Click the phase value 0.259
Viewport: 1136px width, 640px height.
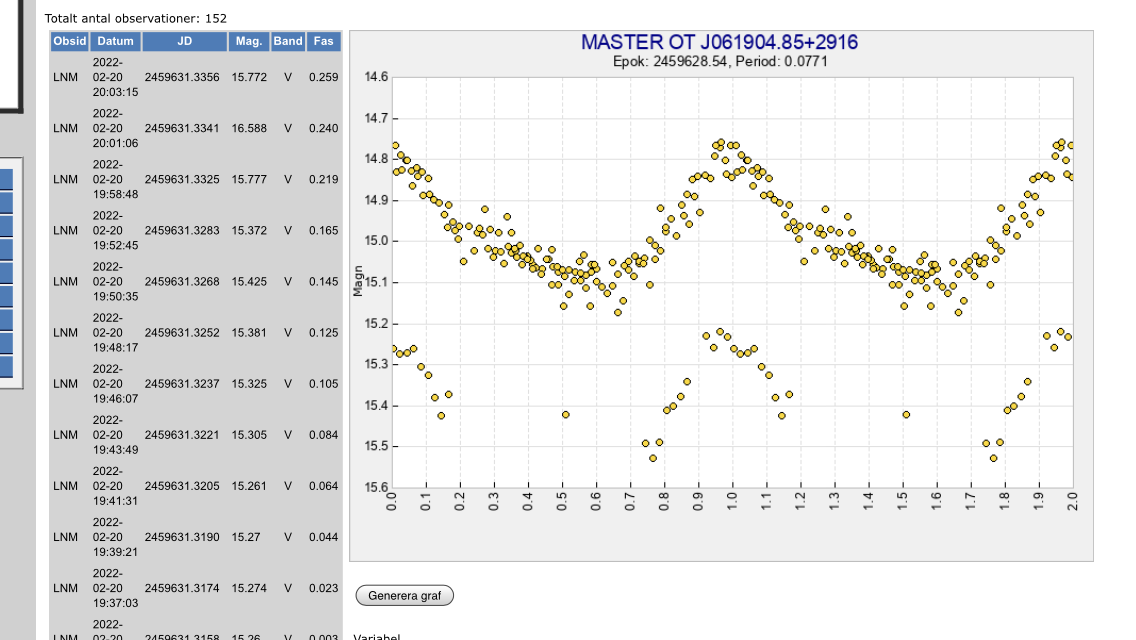324,77
